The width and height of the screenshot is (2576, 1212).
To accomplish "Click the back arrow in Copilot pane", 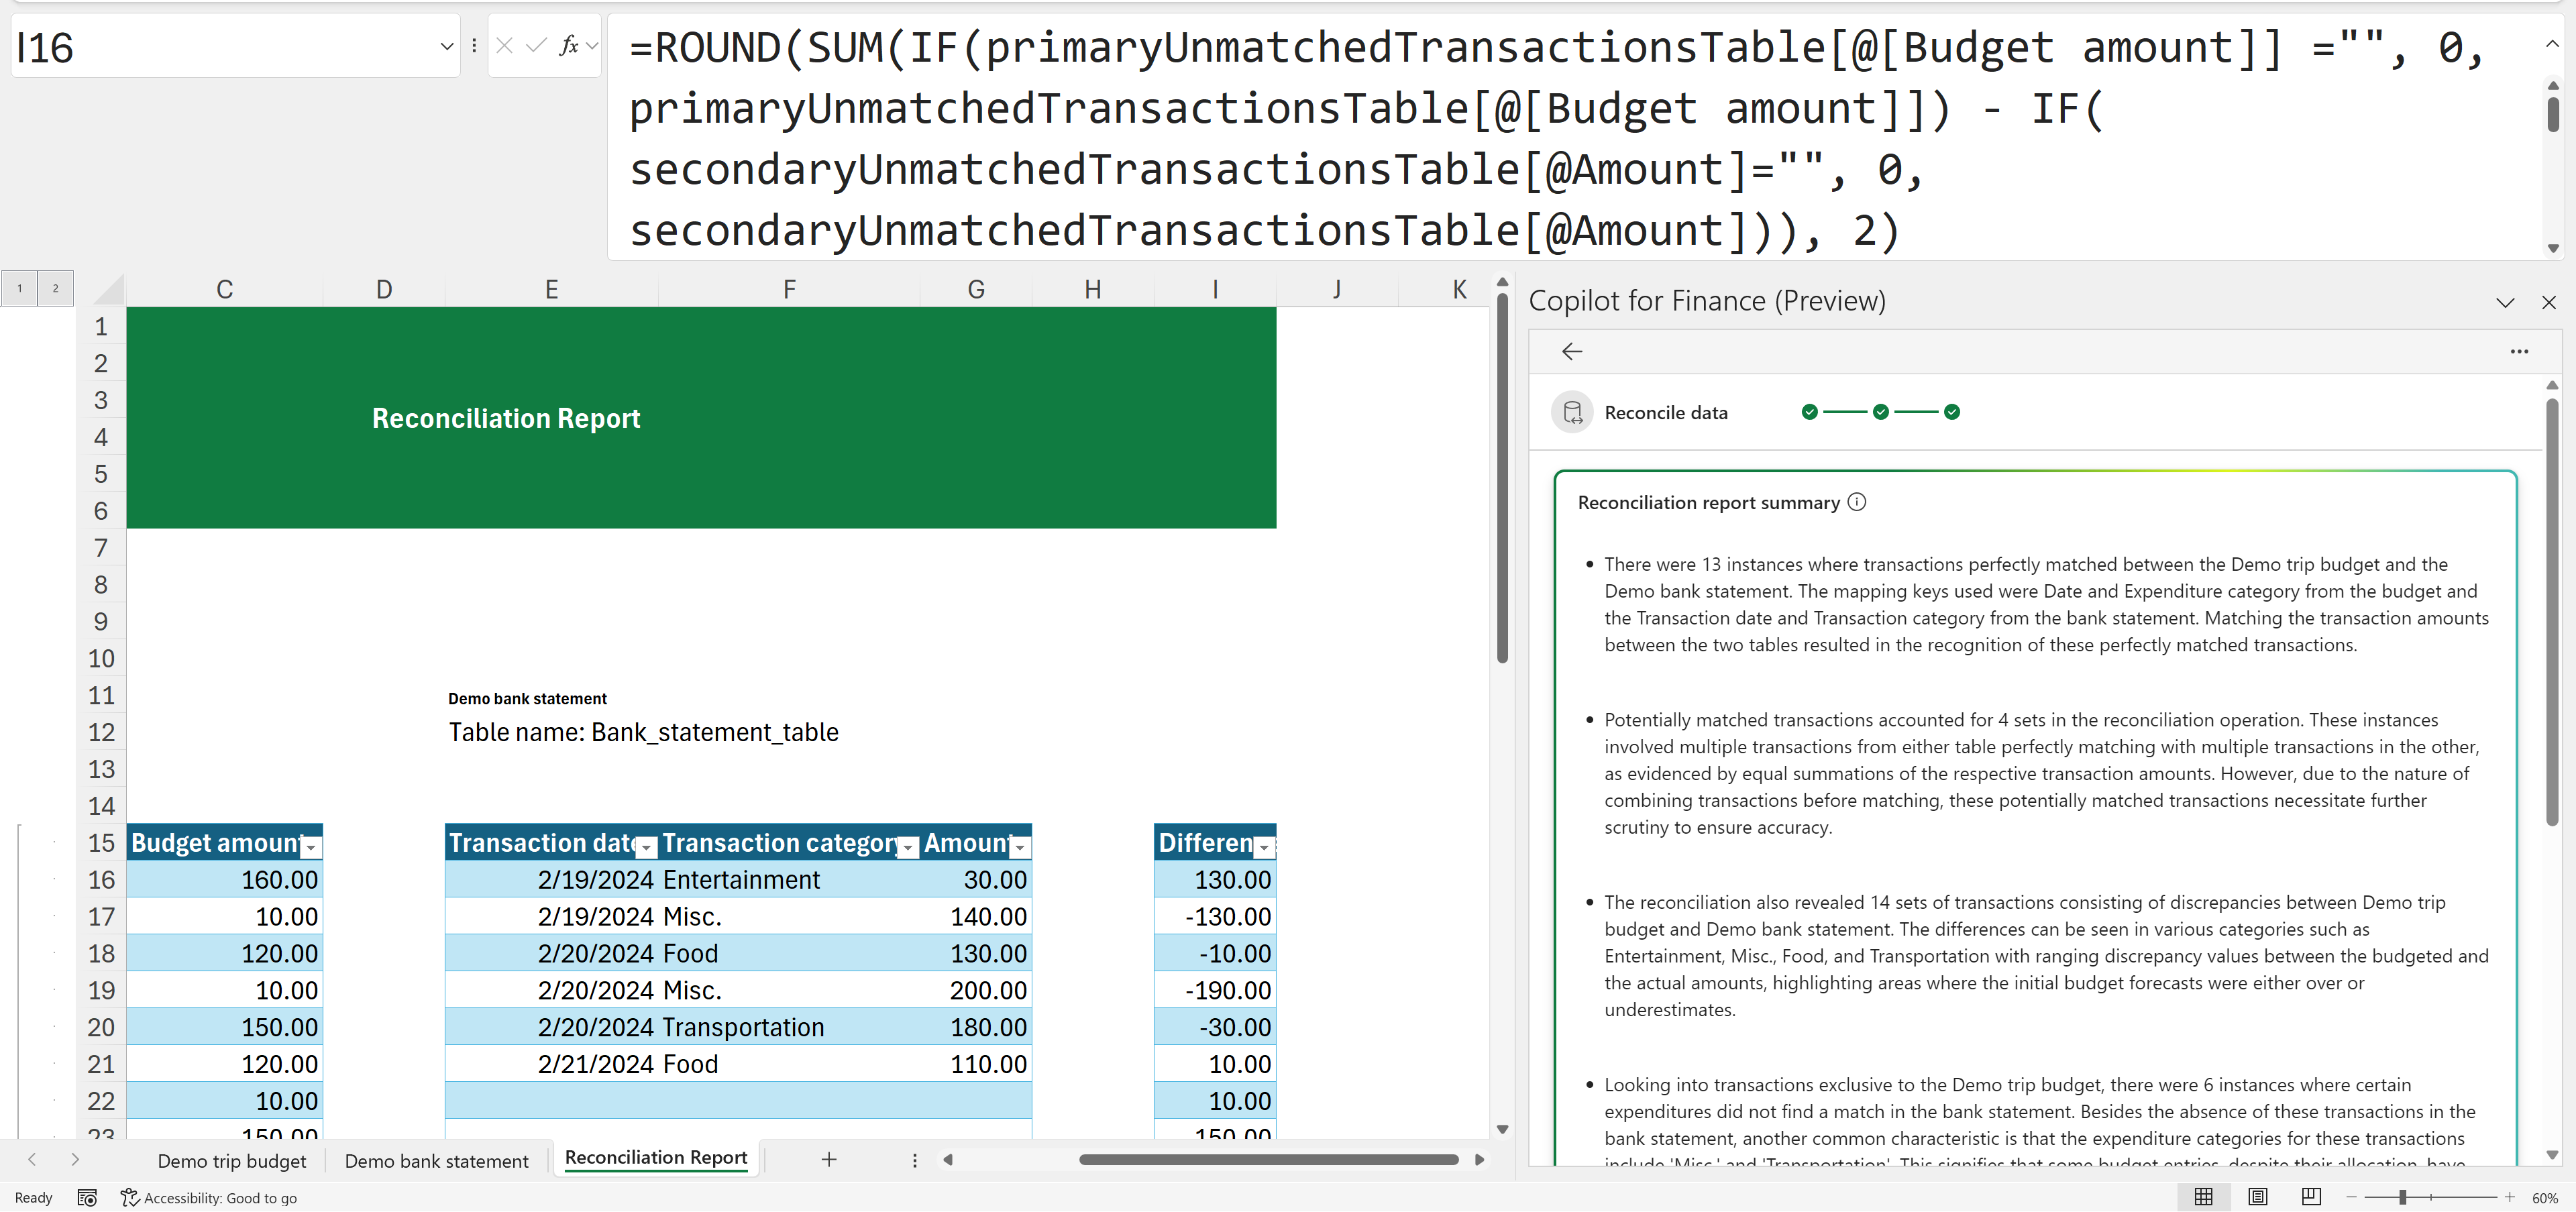I will pyautogui.click(x=1572, y=351).
